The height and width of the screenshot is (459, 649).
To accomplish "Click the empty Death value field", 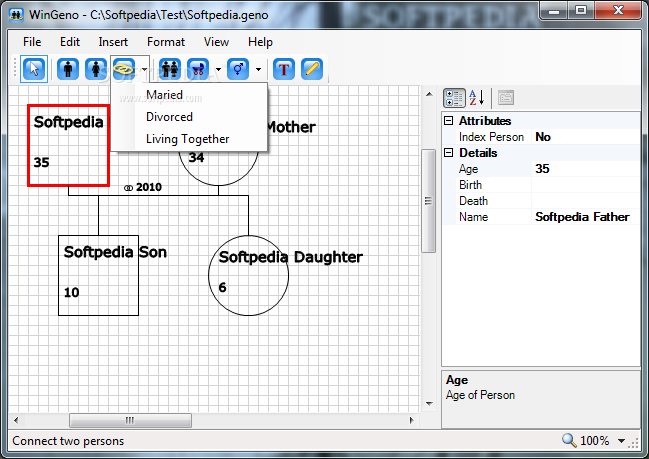I will tap(586, 201).
